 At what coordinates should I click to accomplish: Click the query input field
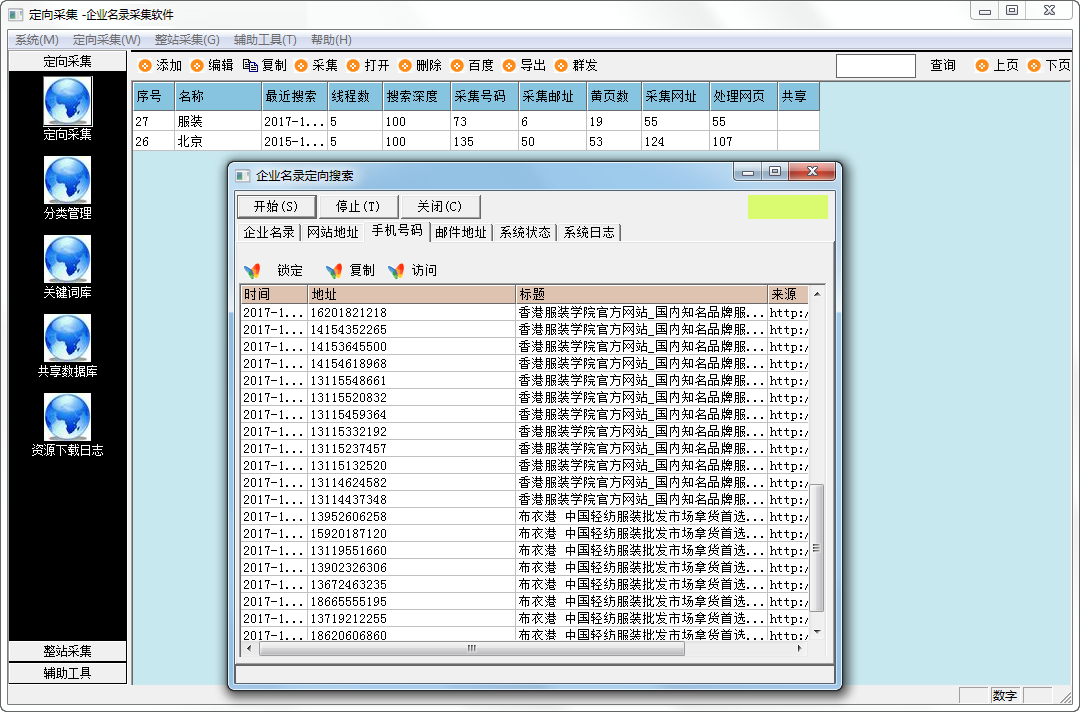coord(875,66)
